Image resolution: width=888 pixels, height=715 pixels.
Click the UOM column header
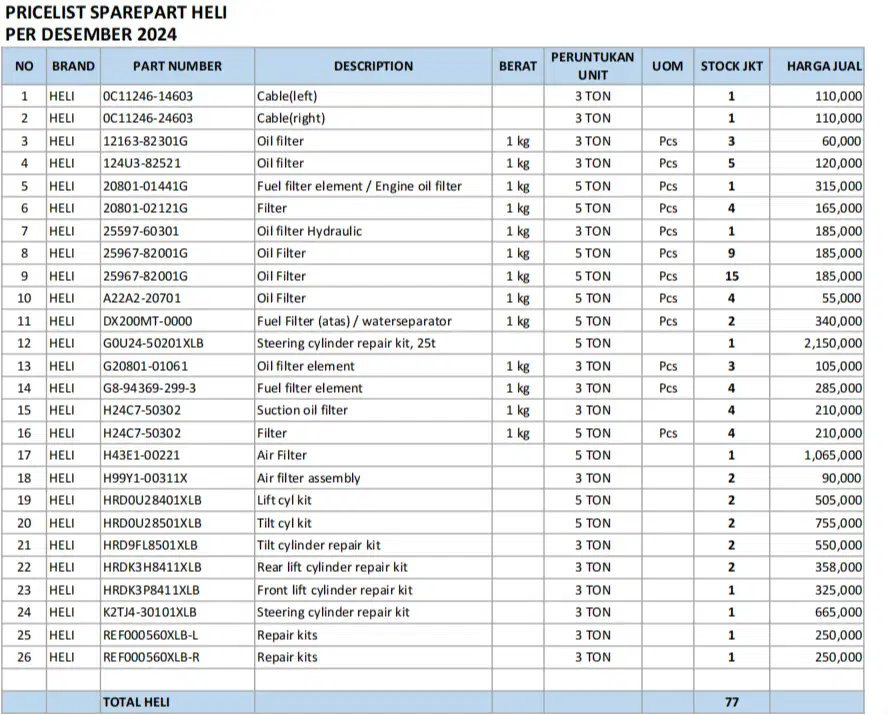click(667, 66)
